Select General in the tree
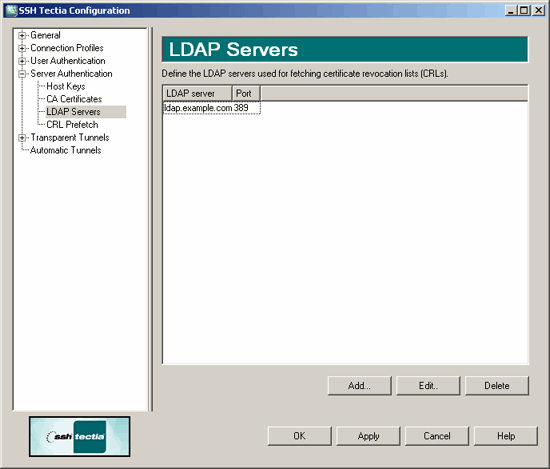Viewport: 550px width, 469px height. pos(45,35)
